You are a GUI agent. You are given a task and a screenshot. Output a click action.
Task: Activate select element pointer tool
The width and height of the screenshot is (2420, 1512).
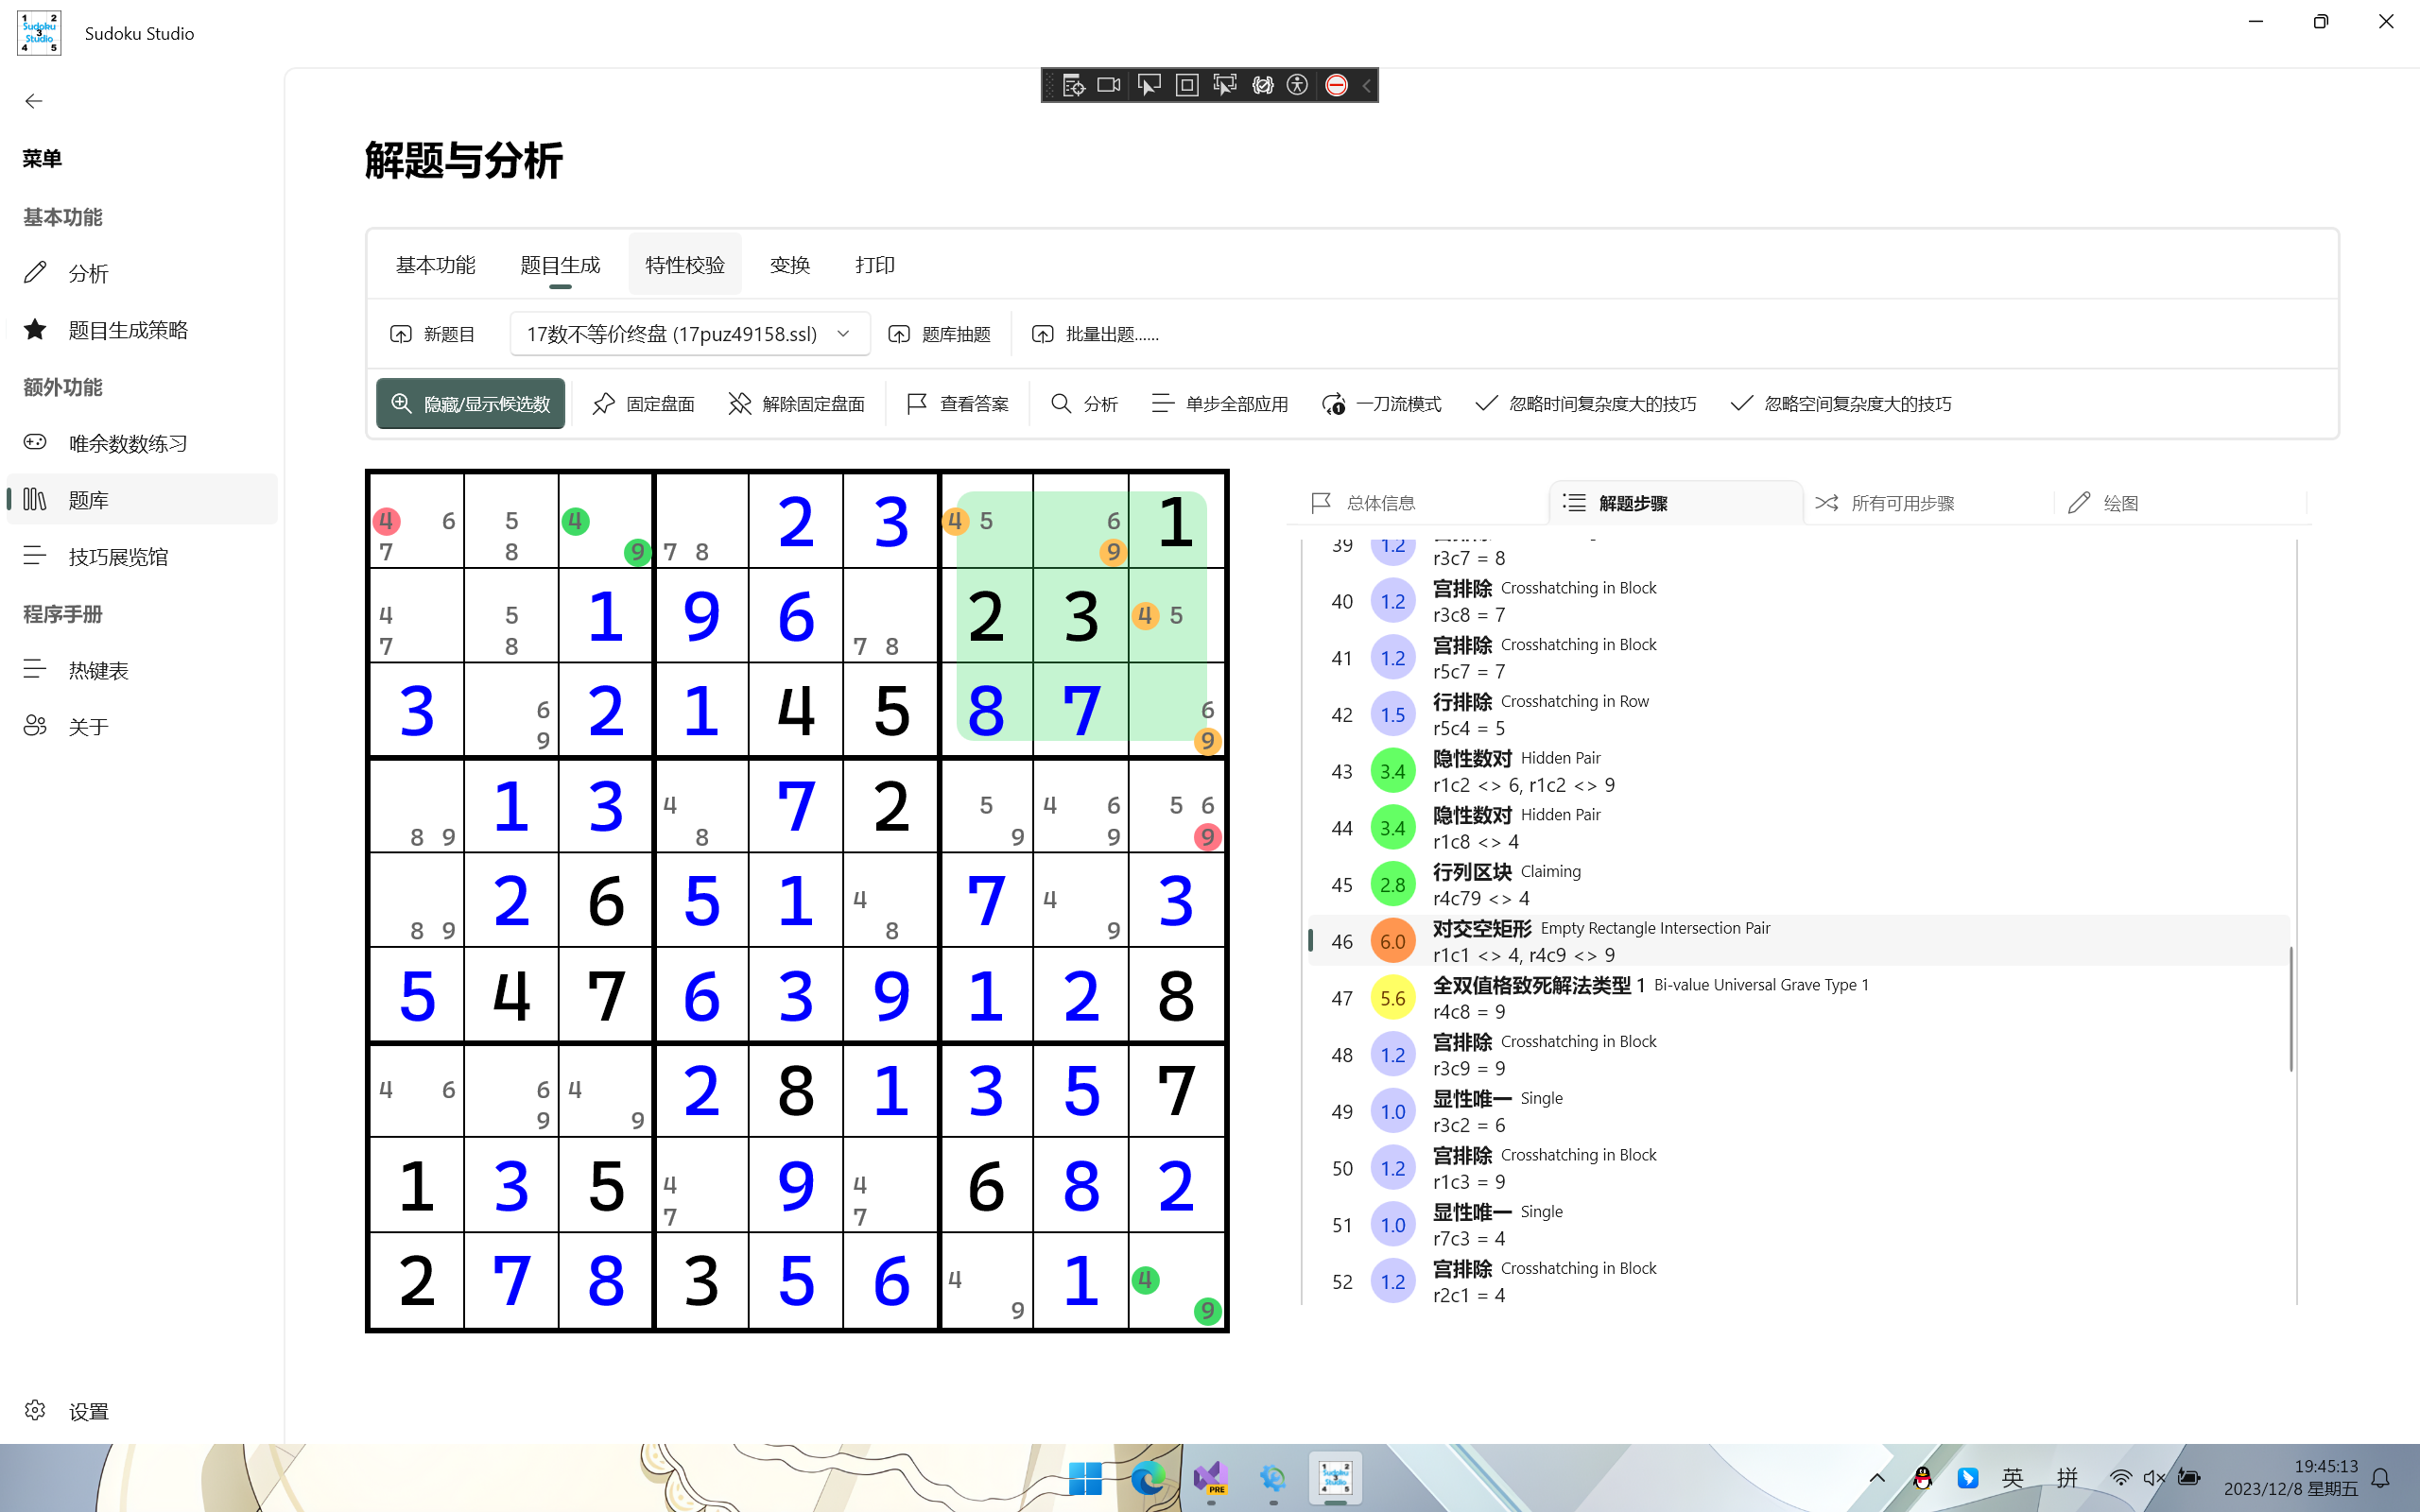[1149, 85]
